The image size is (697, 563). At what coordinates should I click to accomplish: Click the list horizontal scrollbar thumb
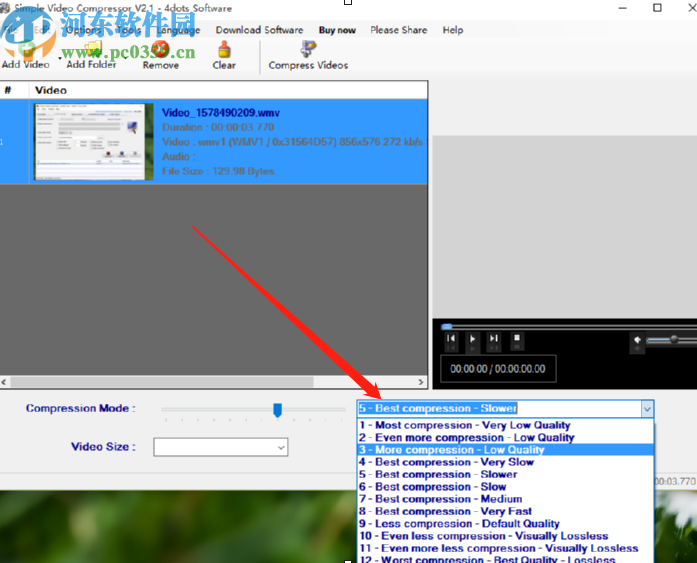coord(162,382)
